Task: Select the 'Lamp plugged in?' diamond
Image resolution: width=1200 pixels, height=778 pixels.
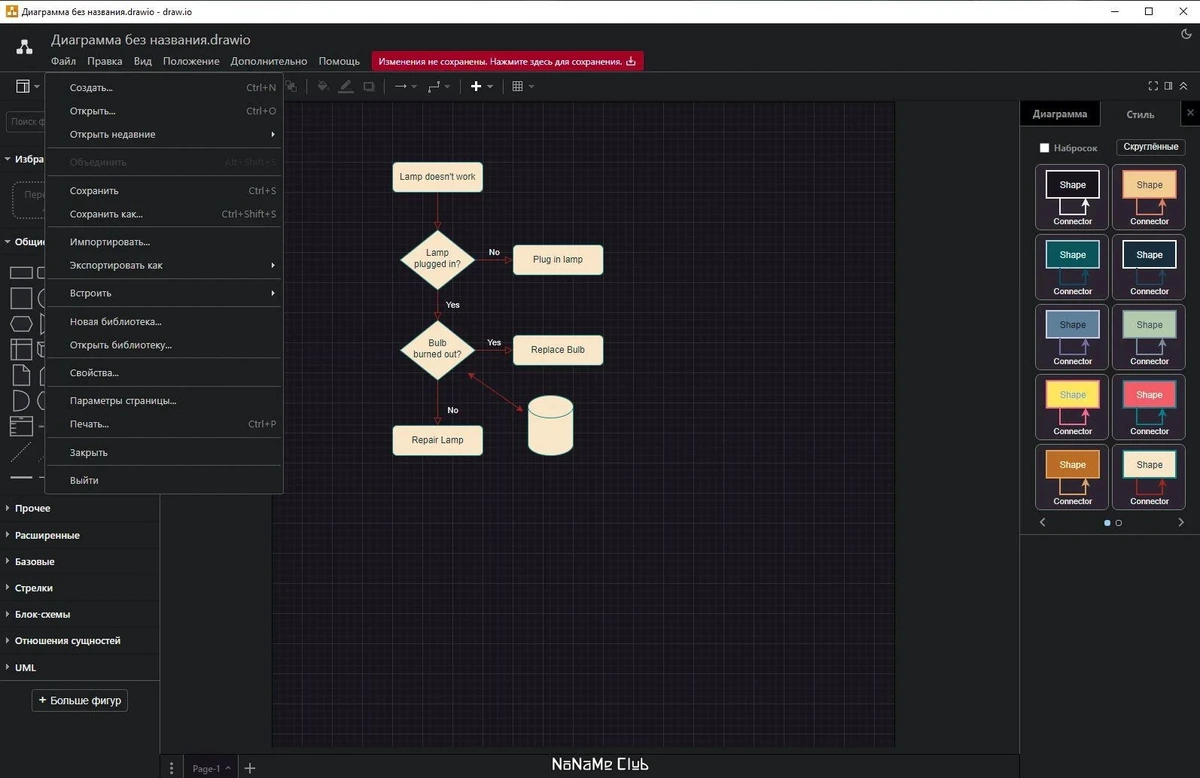Action: pyautogui.click(x=437, y=258)
